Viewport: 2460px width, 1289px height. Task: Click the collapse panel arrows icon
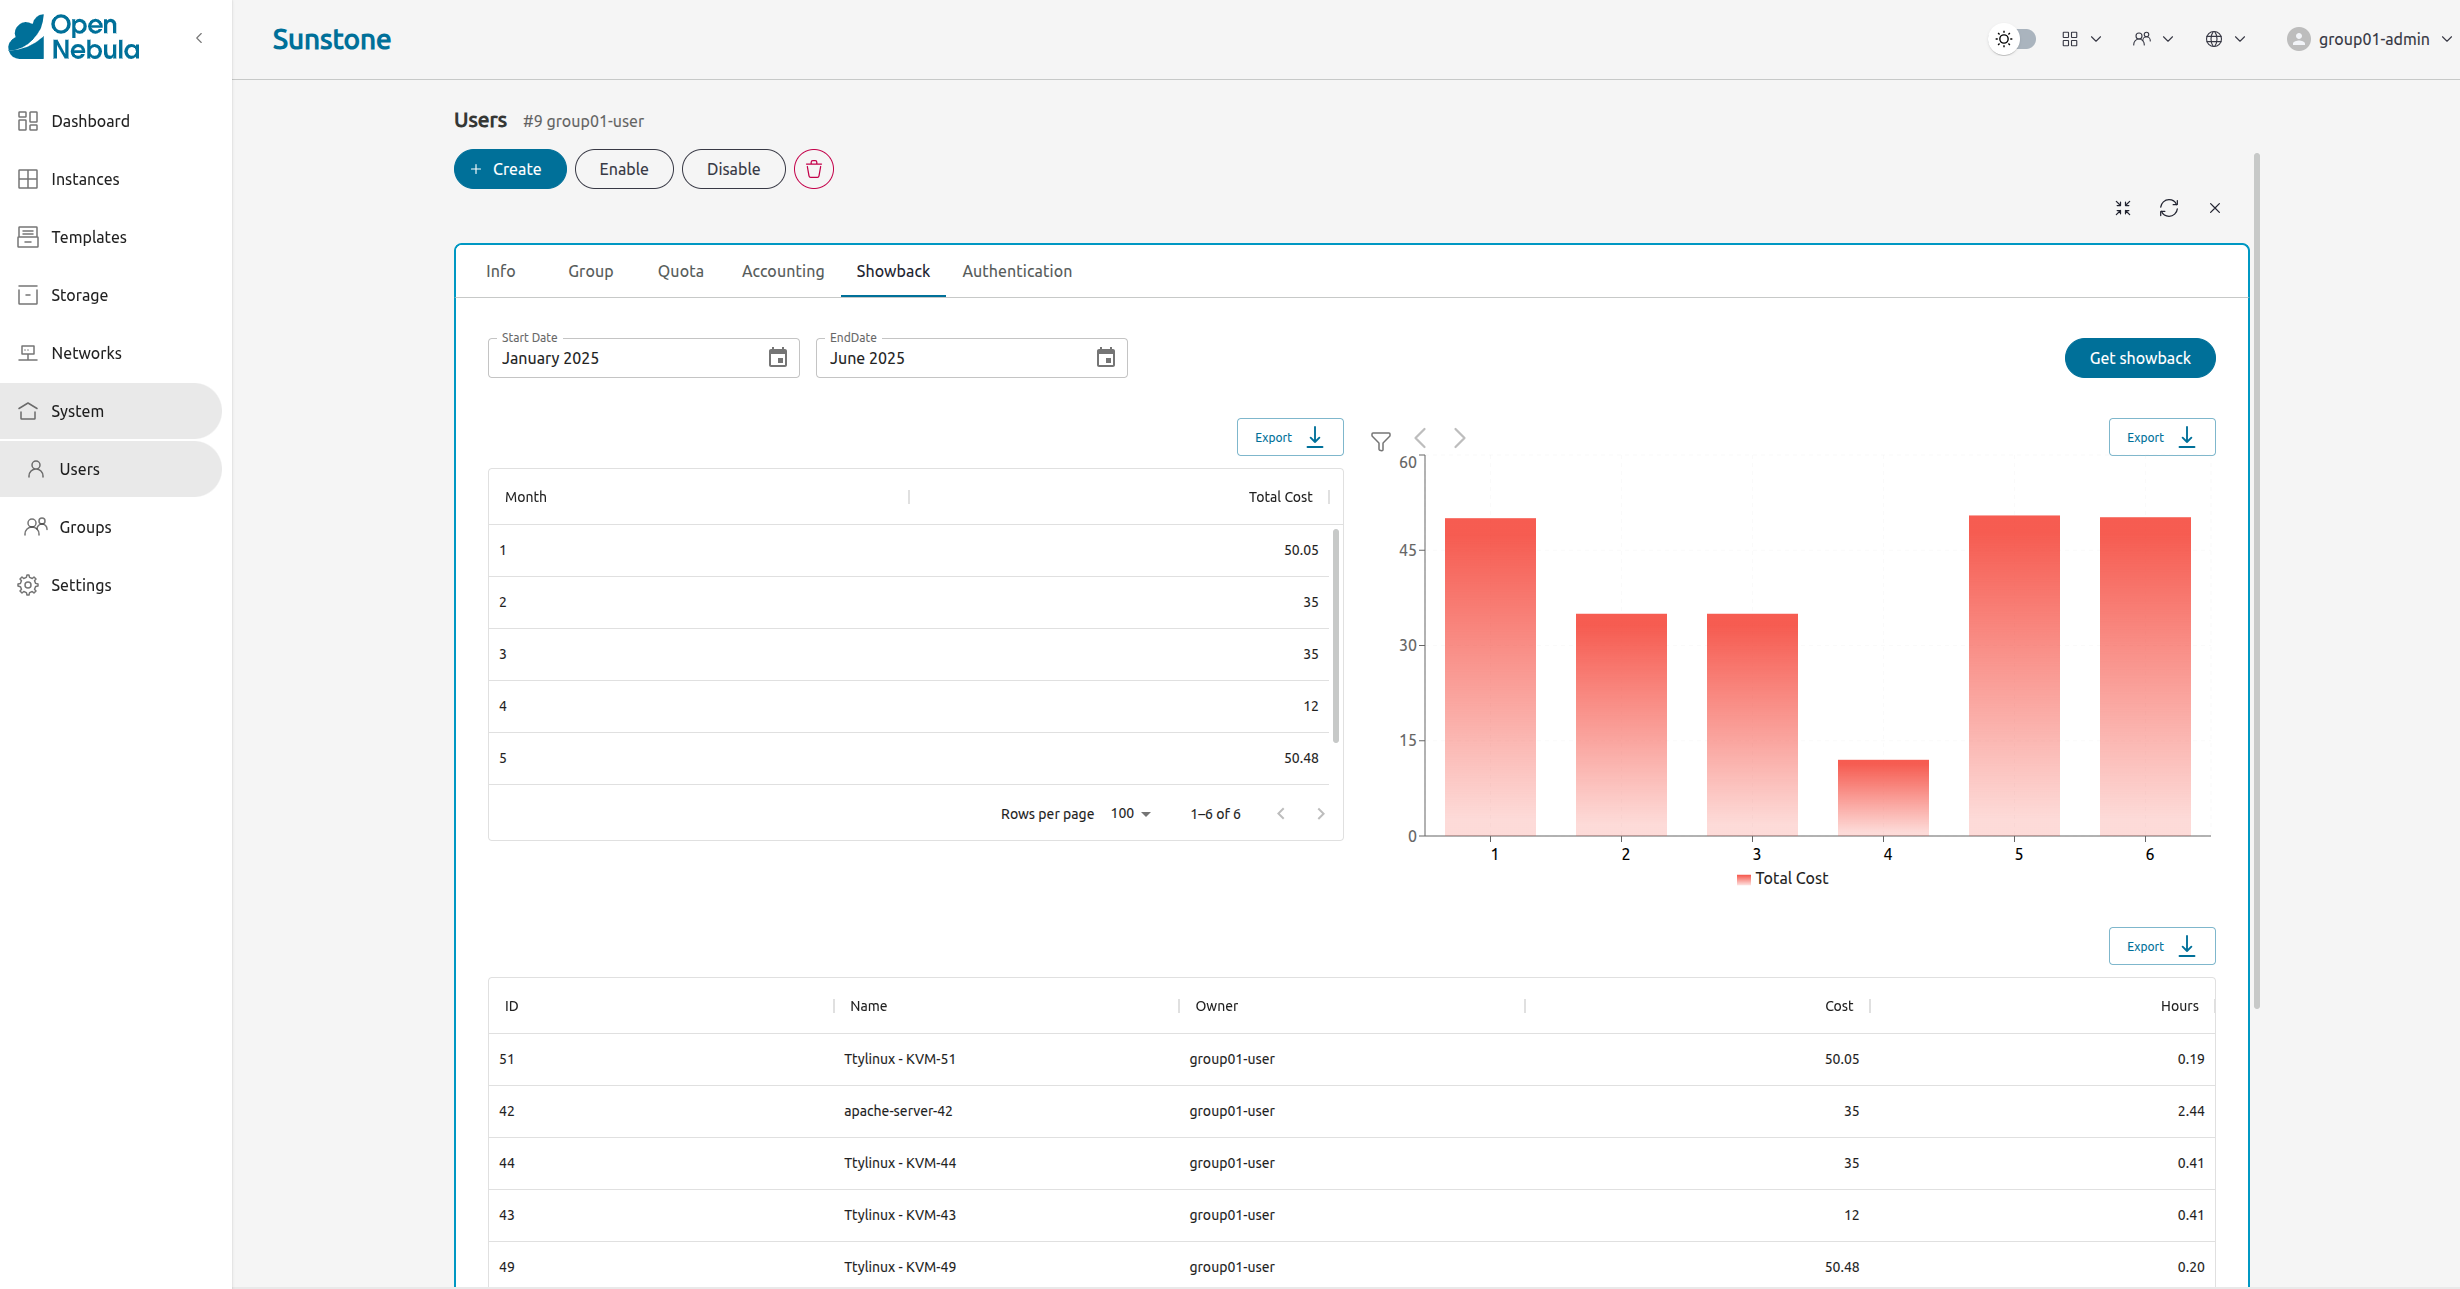tap(2122, 208)
